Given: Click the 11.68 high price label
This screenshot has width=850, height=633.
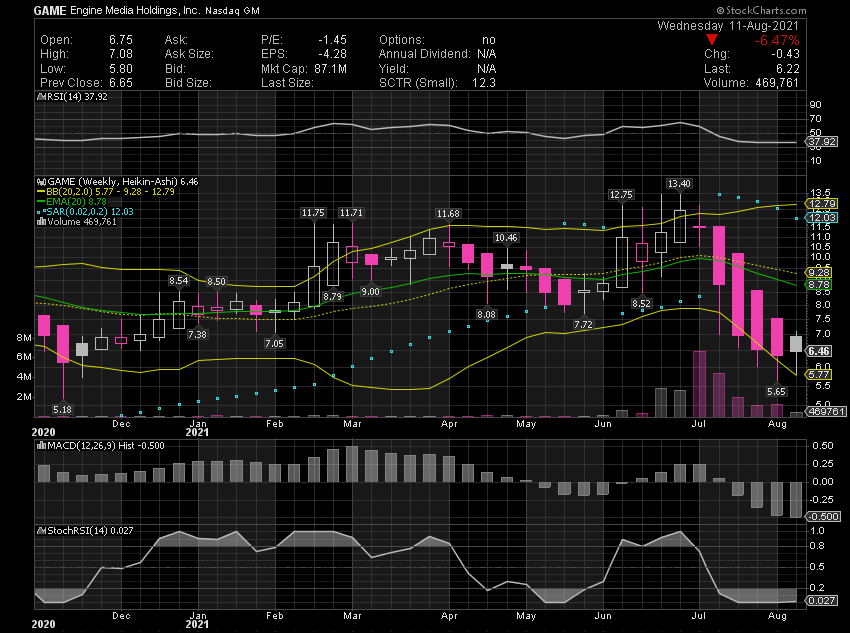Looking at the screenshot, I should coord(448,214).
